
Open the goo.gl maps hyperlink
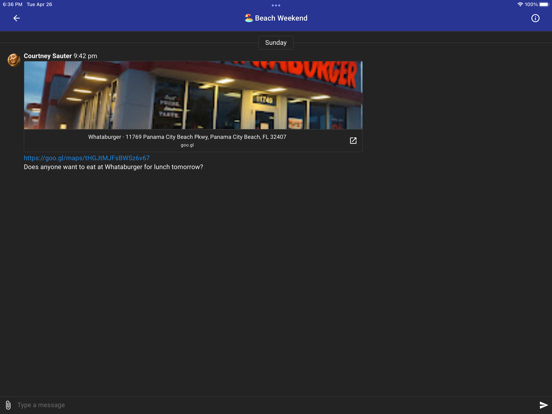[x=87, y=158]
